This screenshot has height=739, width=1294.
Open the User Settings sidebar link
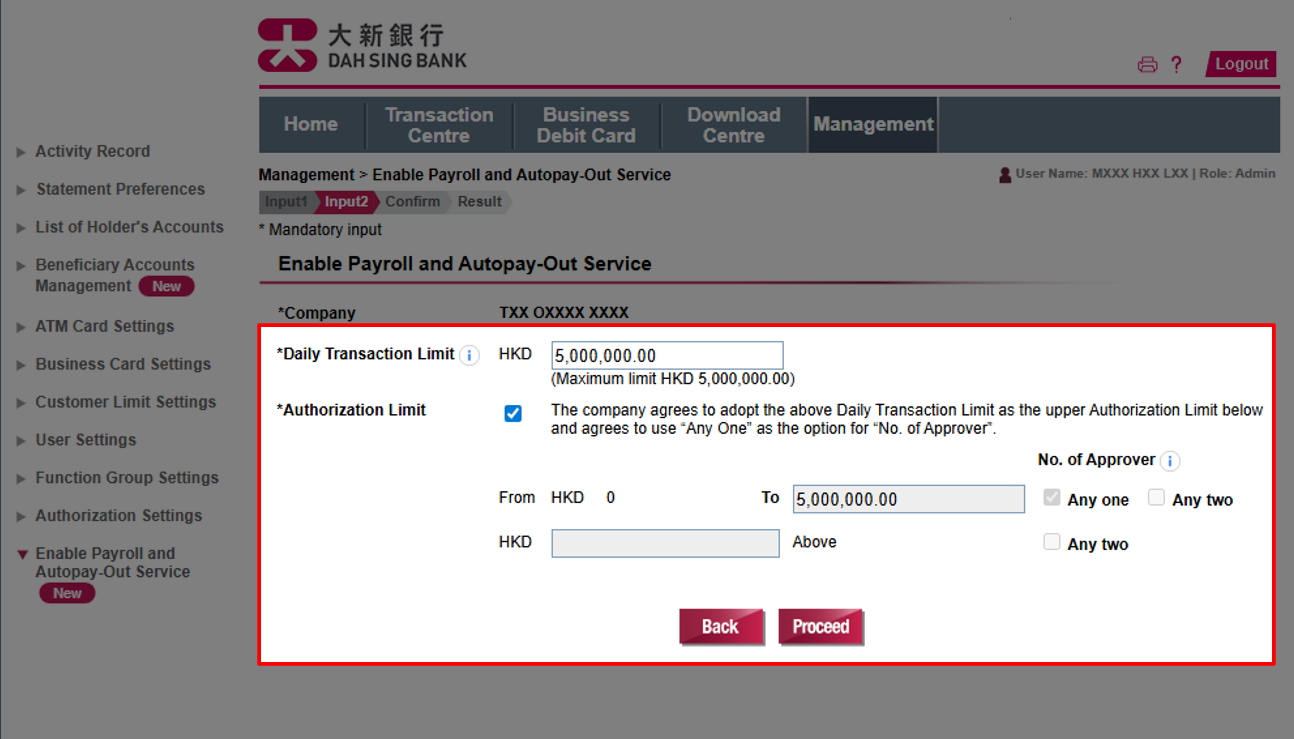pos(86,440)
